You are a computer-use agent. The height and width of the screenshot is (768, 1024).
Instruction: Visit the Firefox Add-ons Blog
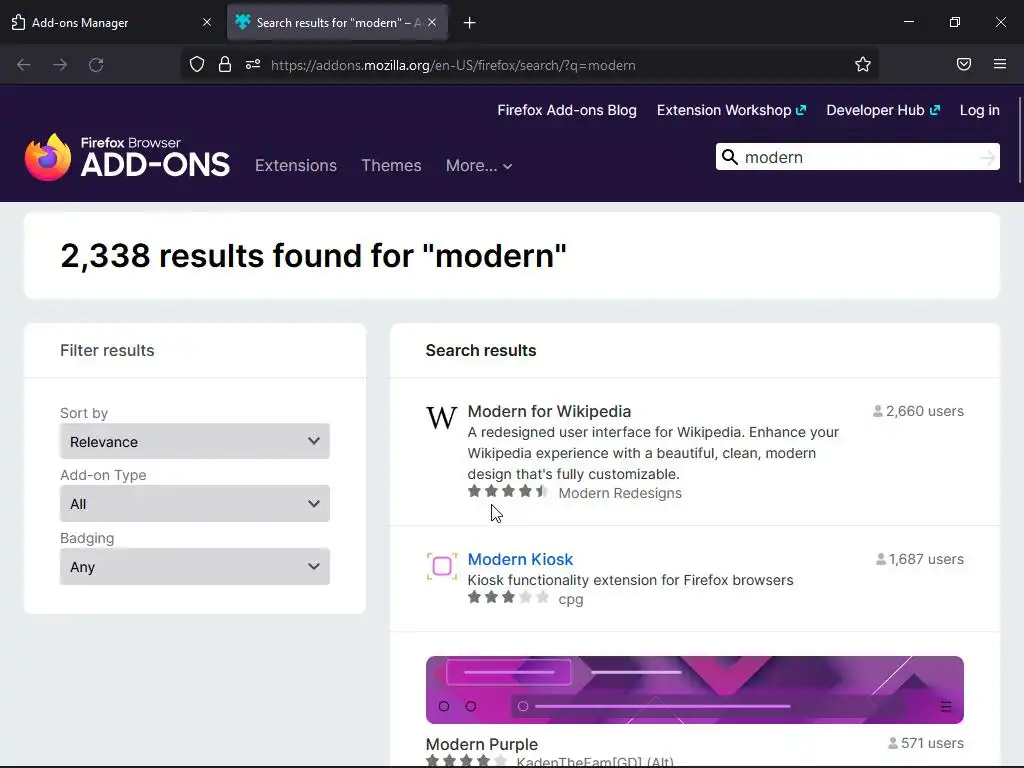pyautogui.click(x=567, y=110)
